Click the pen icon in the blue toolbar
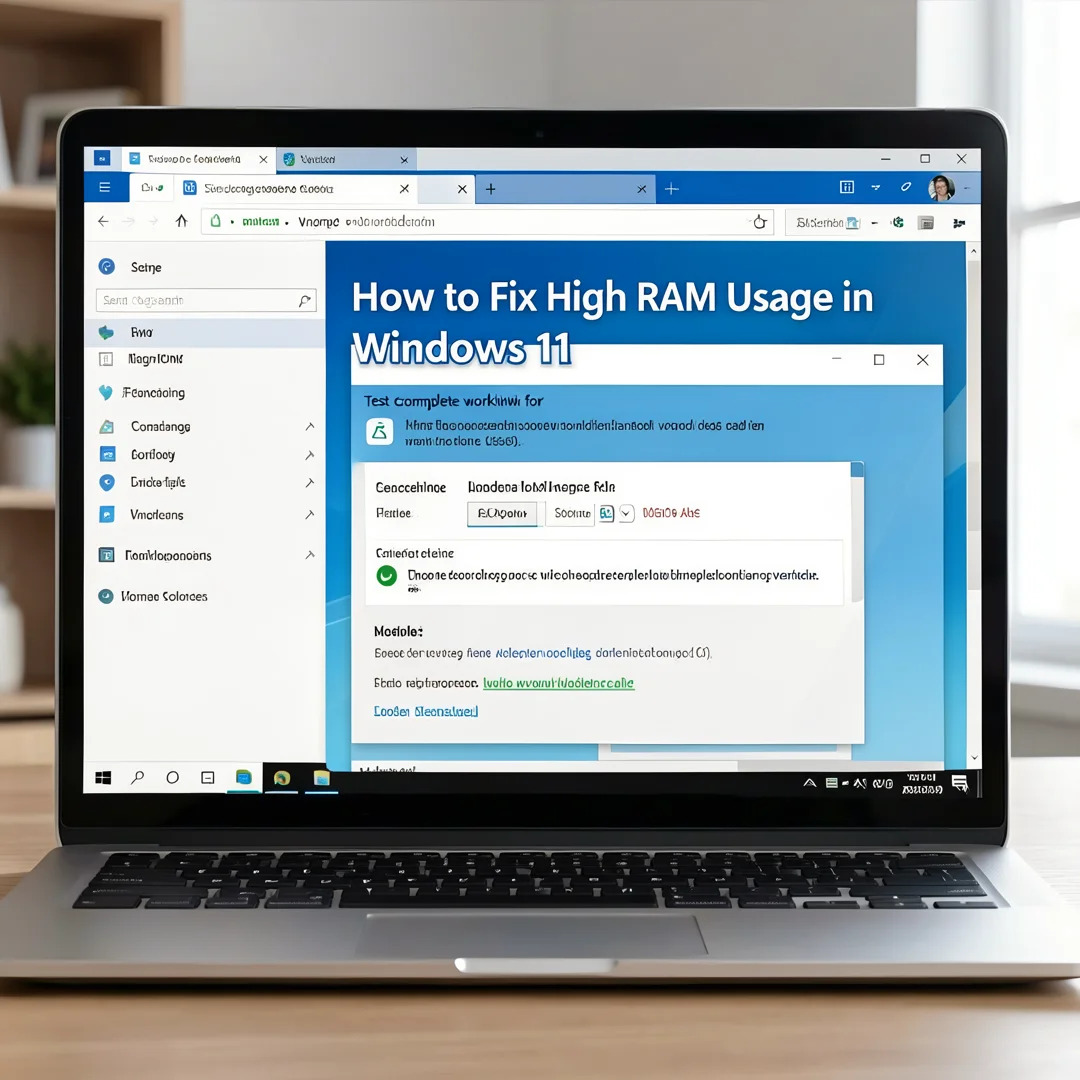This screenshot has width=1080, height=1080. pos(906,187)
